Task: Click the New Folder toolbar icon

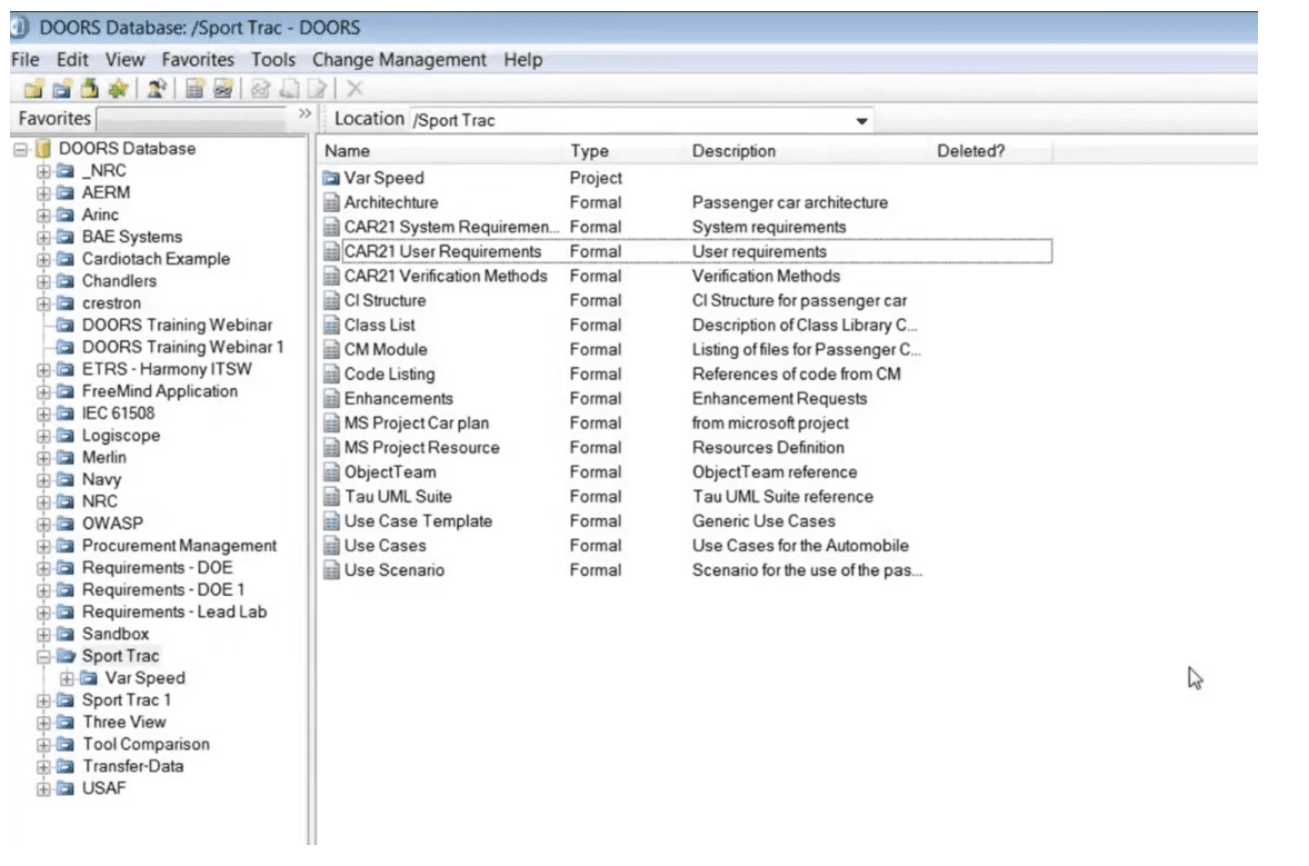Action: click(33, 89)
